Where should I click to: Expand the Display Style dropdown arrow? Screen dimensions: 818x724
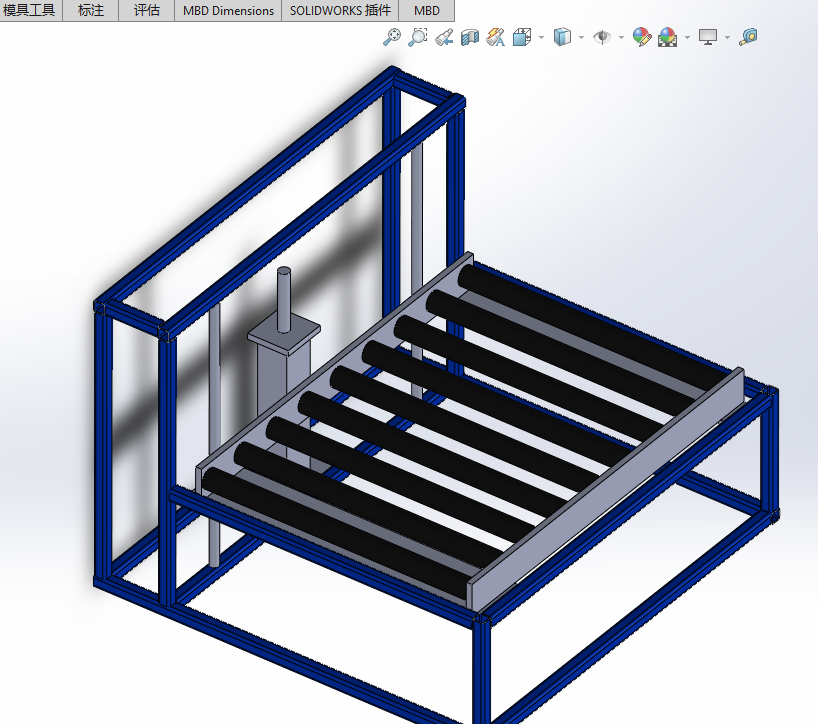(x=581, y=38)
